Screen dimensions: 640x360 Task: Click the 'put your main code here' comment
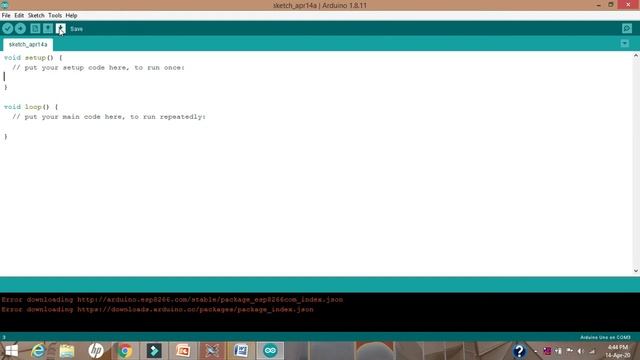coord(109,117)
